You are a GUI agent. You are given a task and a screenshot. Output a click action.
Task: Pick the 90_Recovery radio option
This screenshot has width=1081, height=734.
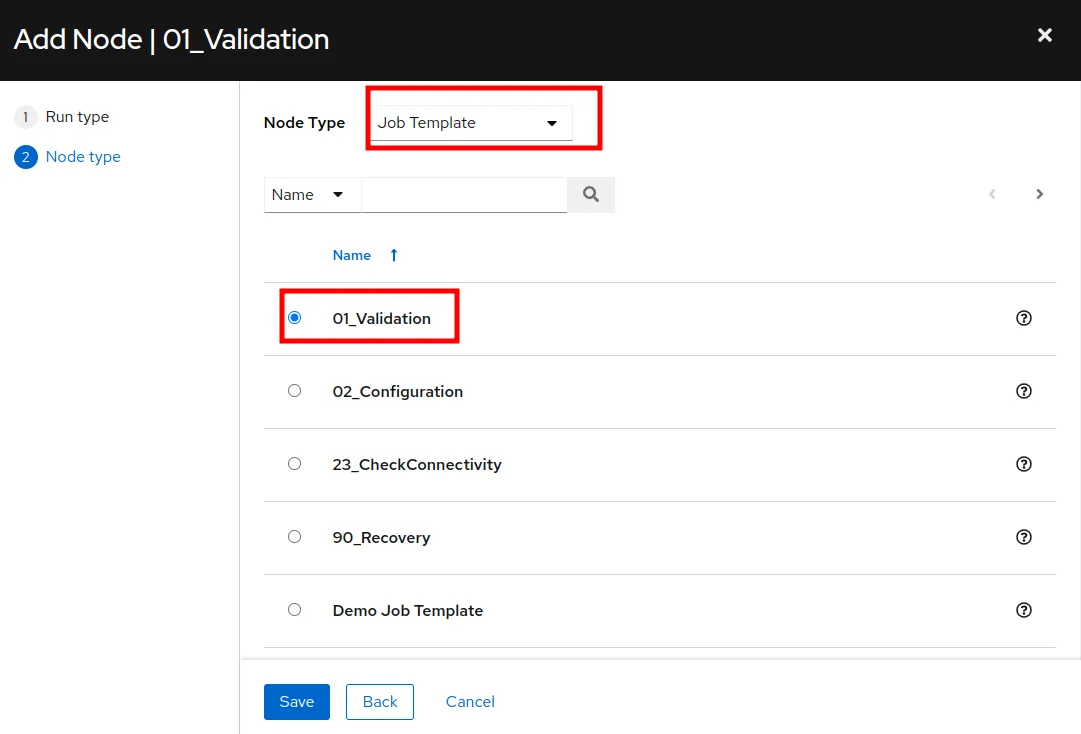(294, 537)
